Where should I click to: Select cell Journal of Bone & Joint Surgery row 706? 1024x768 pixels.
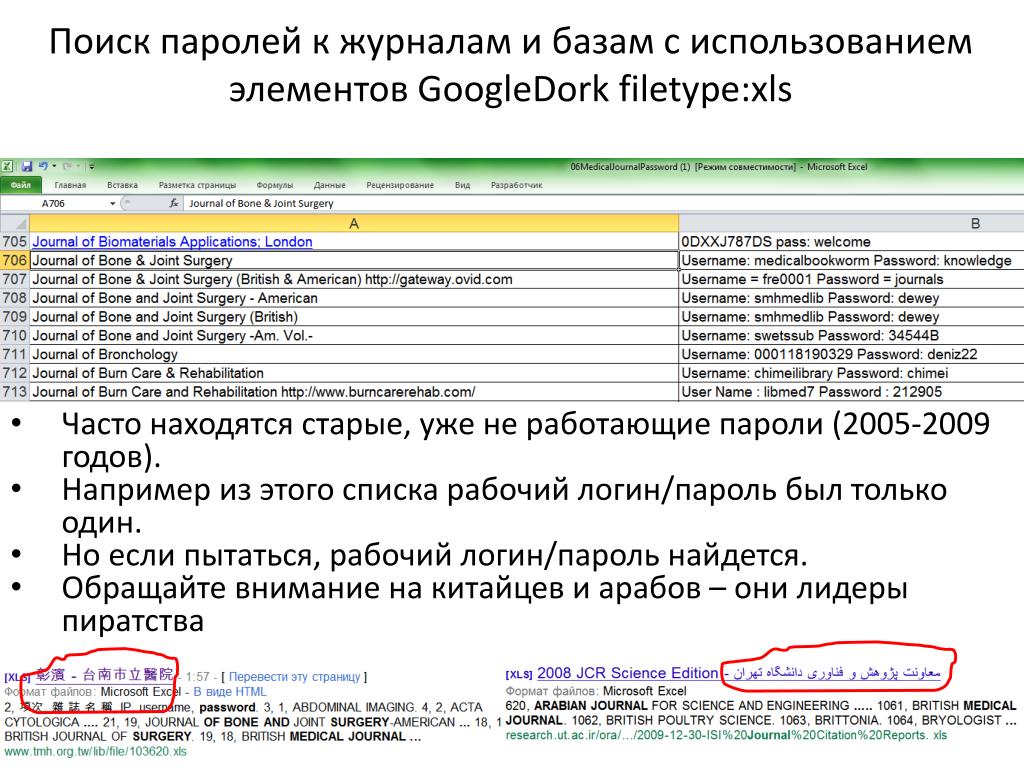pos(354,261)
